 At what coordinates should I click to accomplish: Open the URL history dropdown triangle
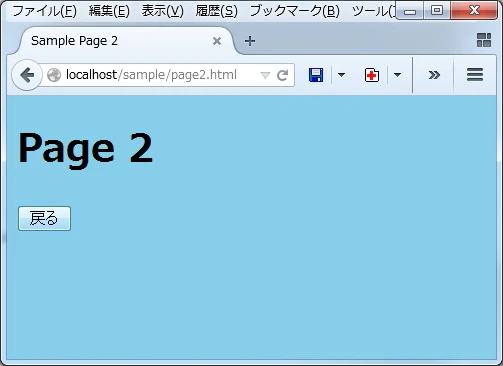click(x=265, y=76)
